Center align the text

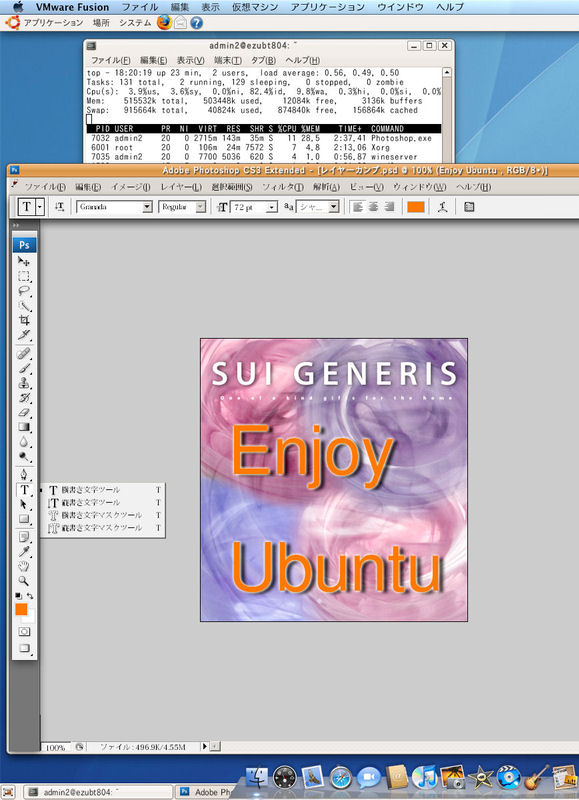374,207
